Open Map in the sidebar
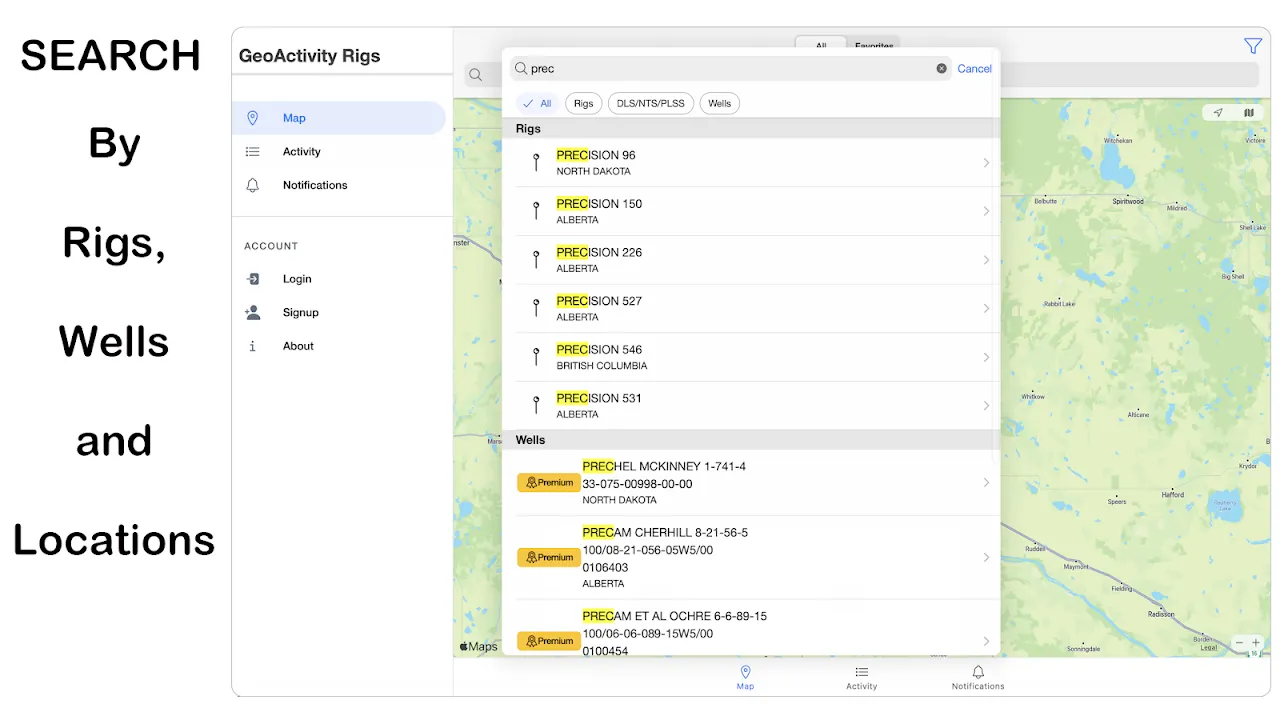This screenshot has width=1280, height=720. 339,118
